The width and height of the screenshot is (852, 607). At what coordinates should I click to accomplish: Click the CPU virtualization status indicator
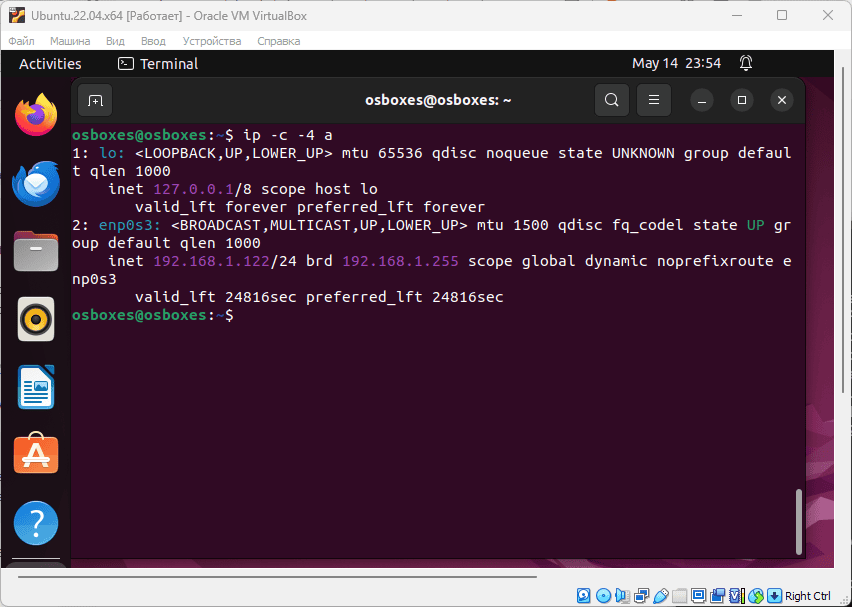click(x=736, y=596)
